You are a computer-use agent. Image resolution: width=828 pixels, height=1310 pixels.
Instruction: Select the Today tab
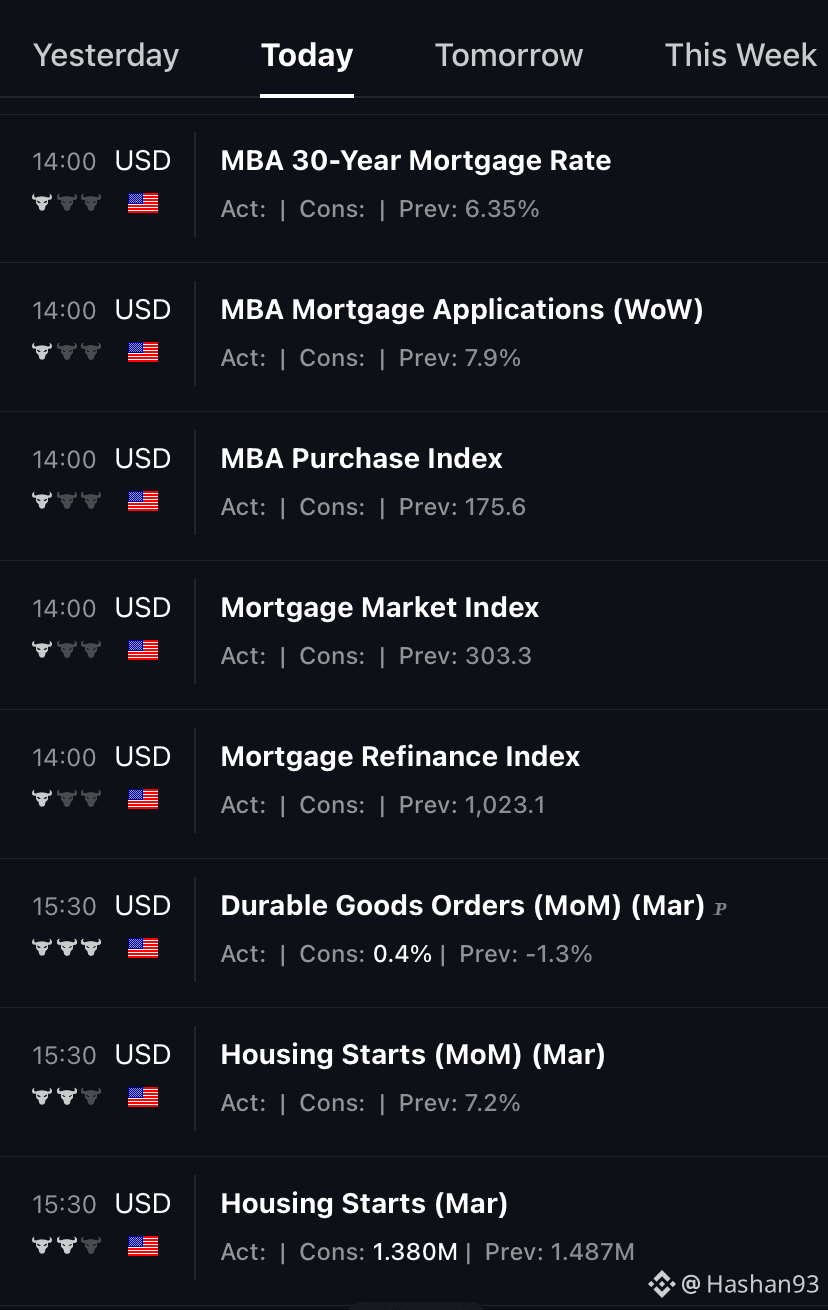pyautogui.click(x=307, y=55)
